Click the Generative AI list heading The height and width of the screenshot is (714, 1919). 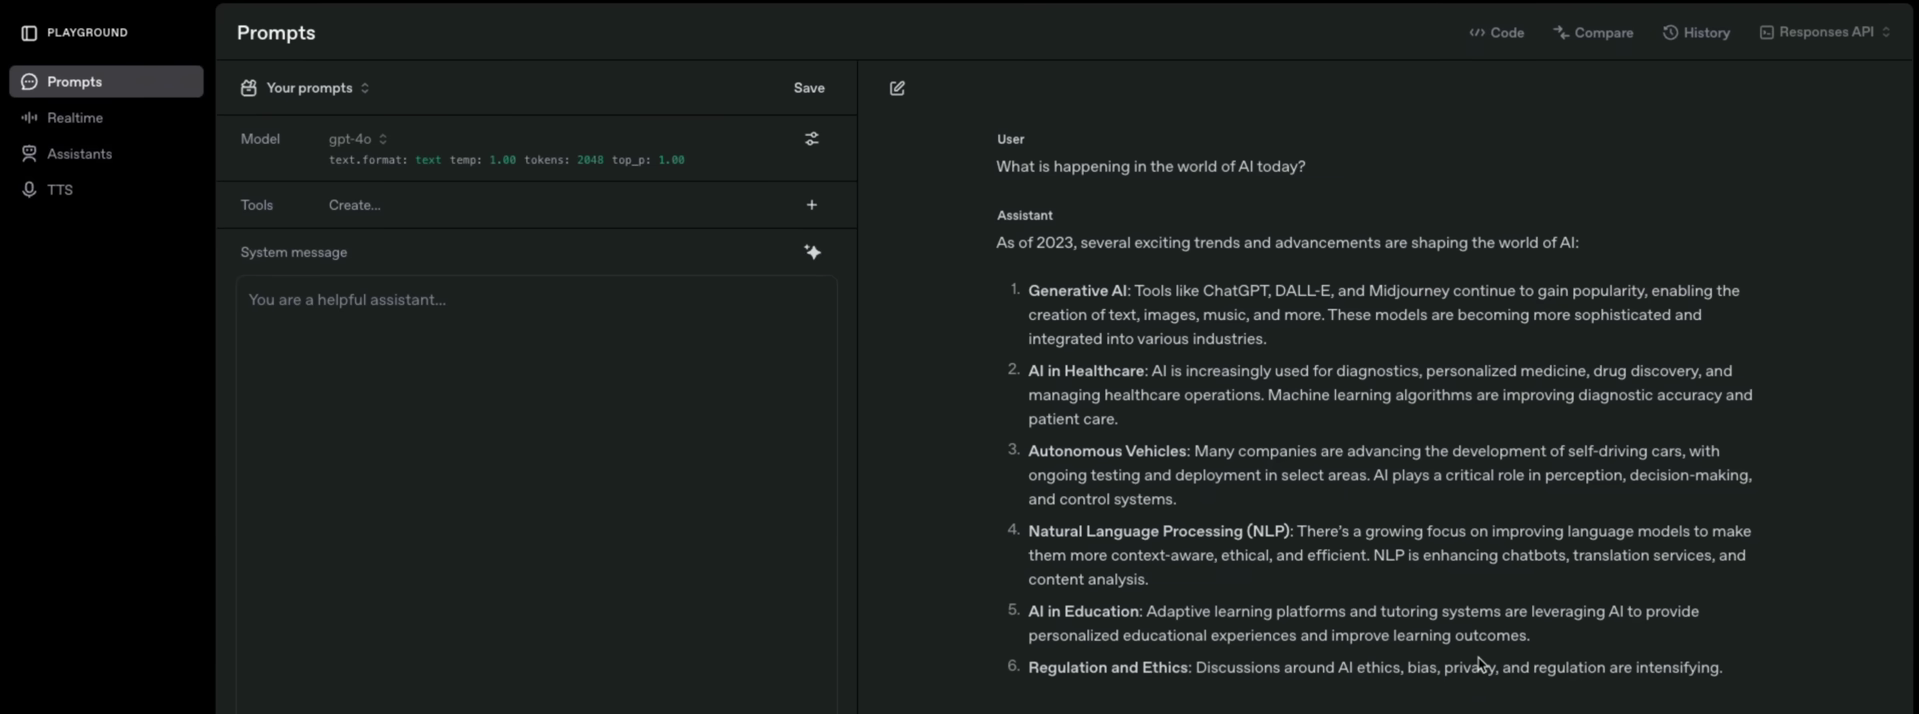(x=1077, y=291)
